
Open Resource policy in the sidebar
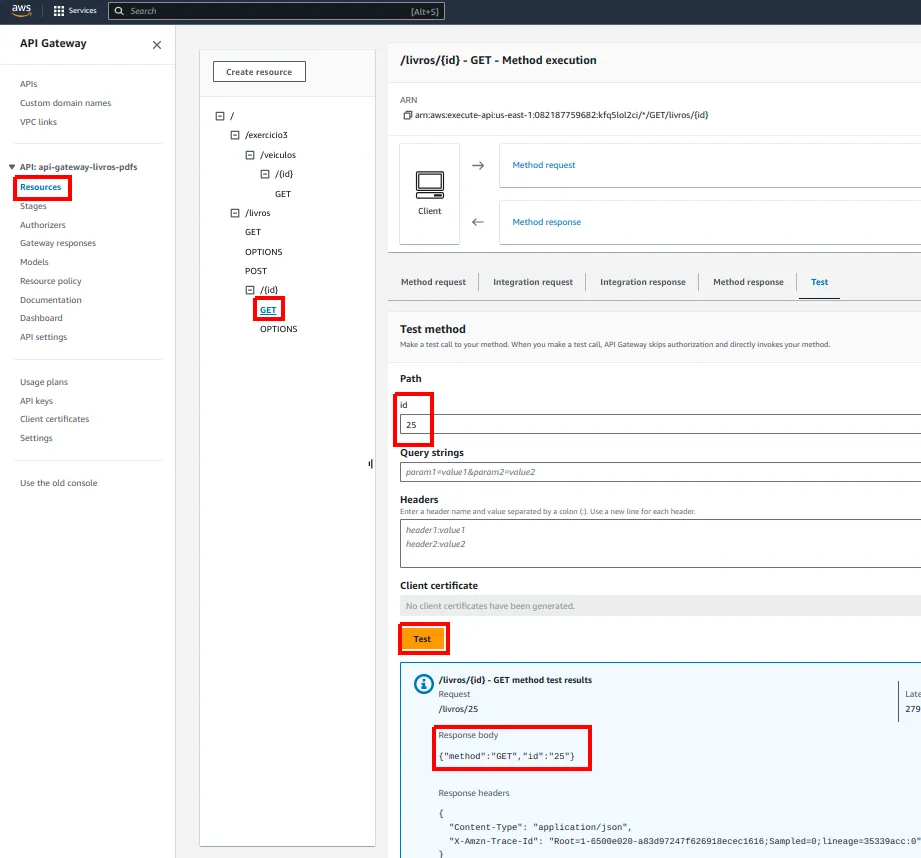tap(51, 281)
